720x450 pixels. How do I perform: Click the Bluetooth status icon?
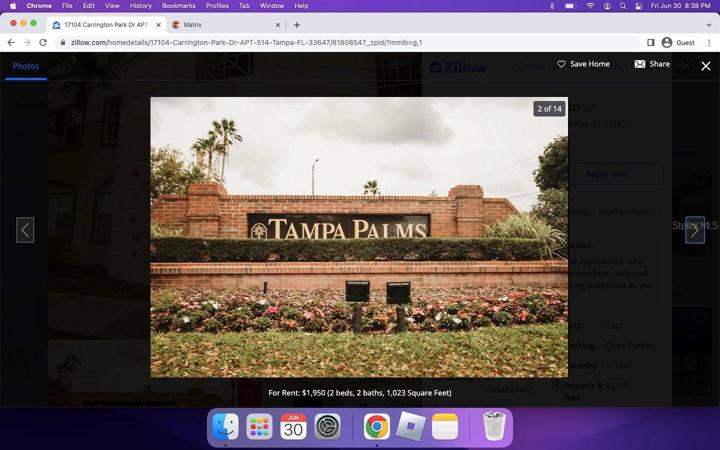552,6
